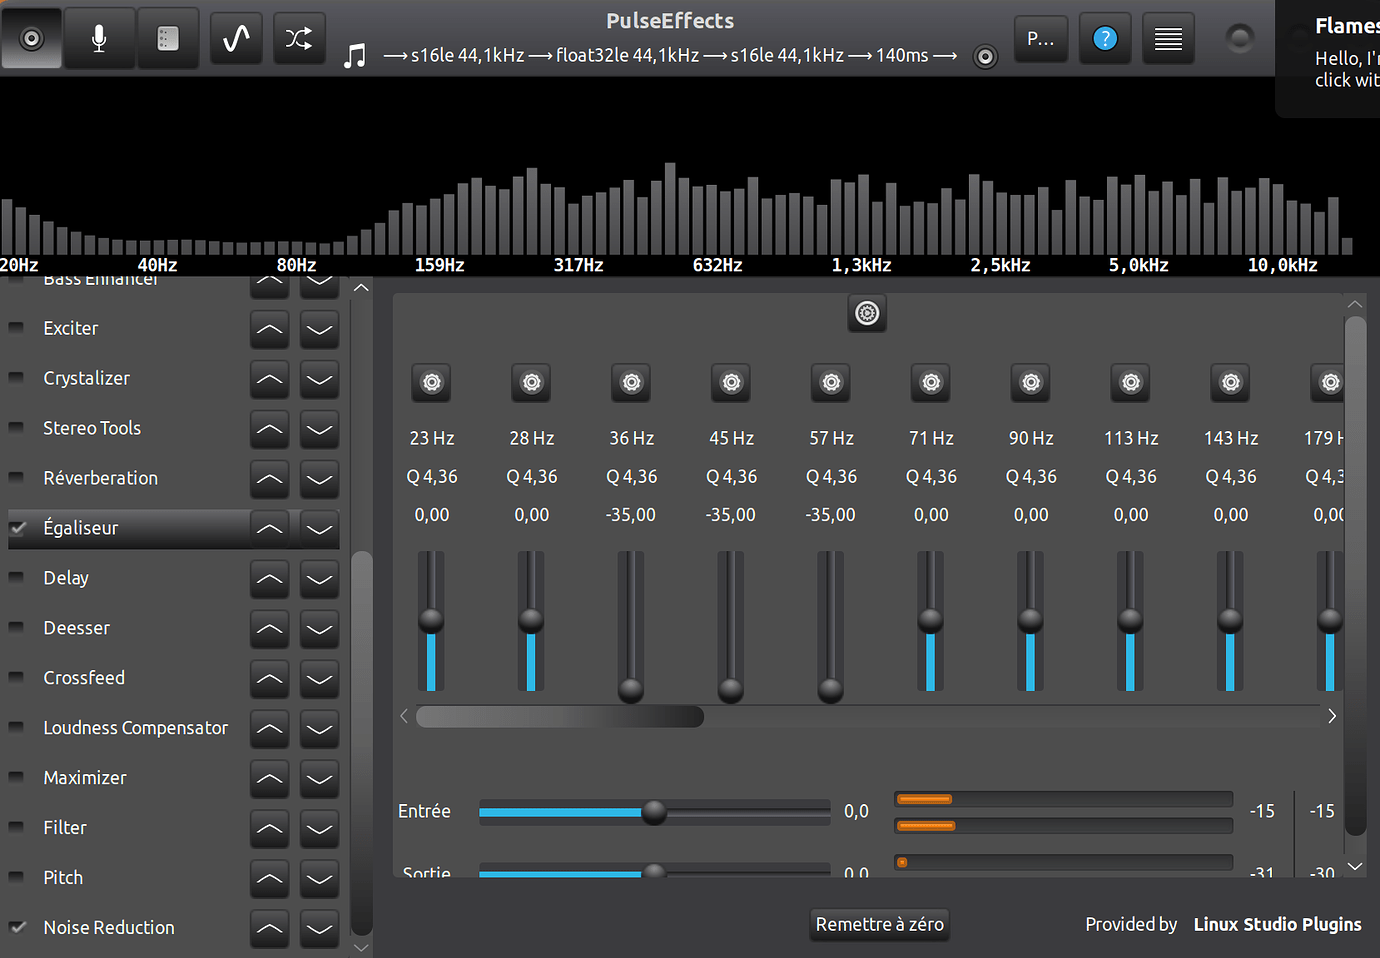This screenshot has height=958, width=1380.
Task: Click the equalizer bands horizontal scrollbar
Action: [560, 716]
